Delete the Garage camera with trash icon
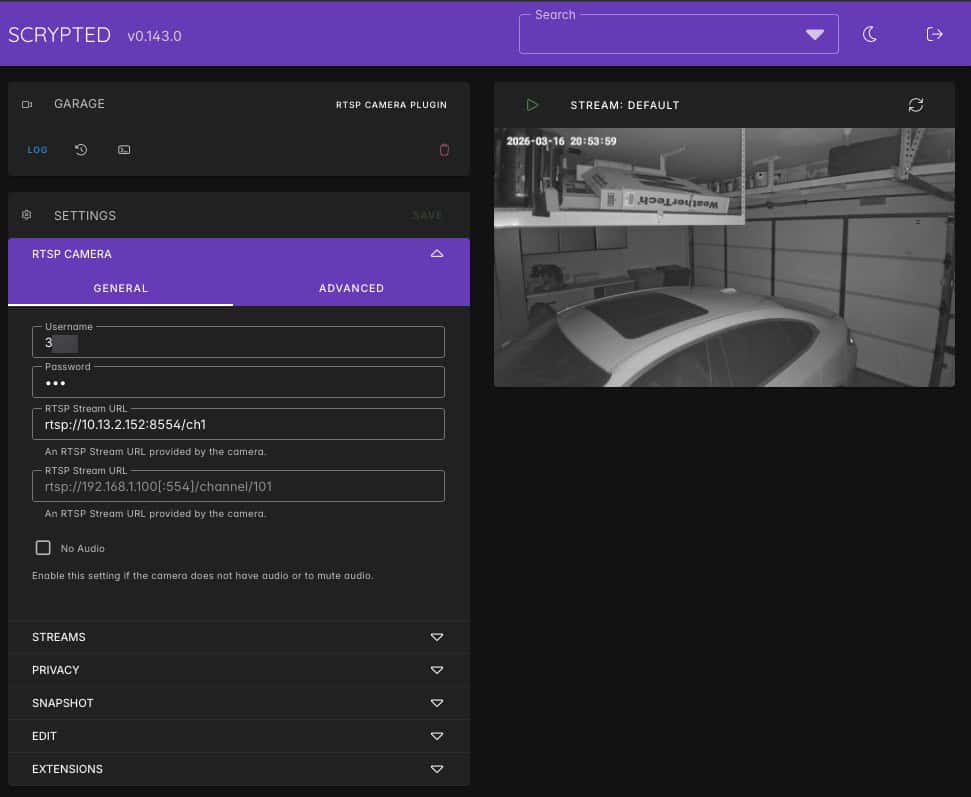This screenshot has height=797, width=971. coord(444,150)
